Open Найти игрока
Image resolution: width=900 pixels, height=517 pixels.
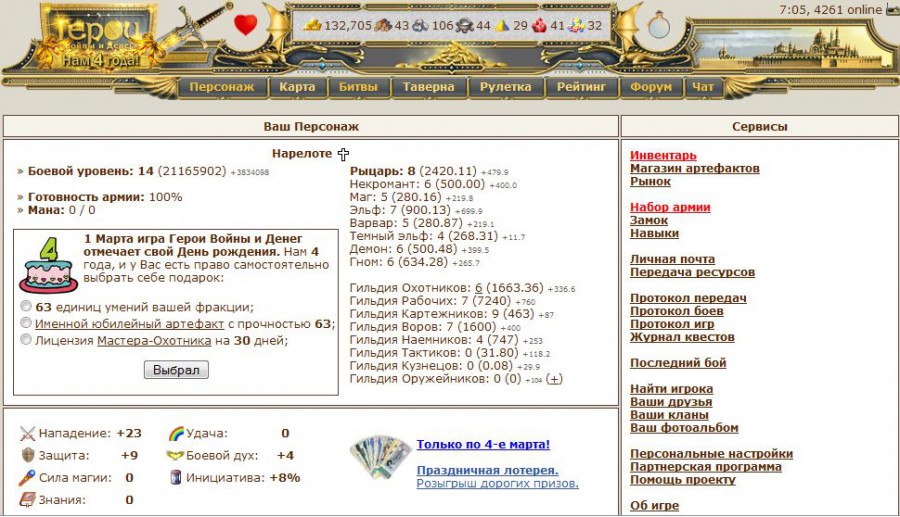[x=672, y=389]
